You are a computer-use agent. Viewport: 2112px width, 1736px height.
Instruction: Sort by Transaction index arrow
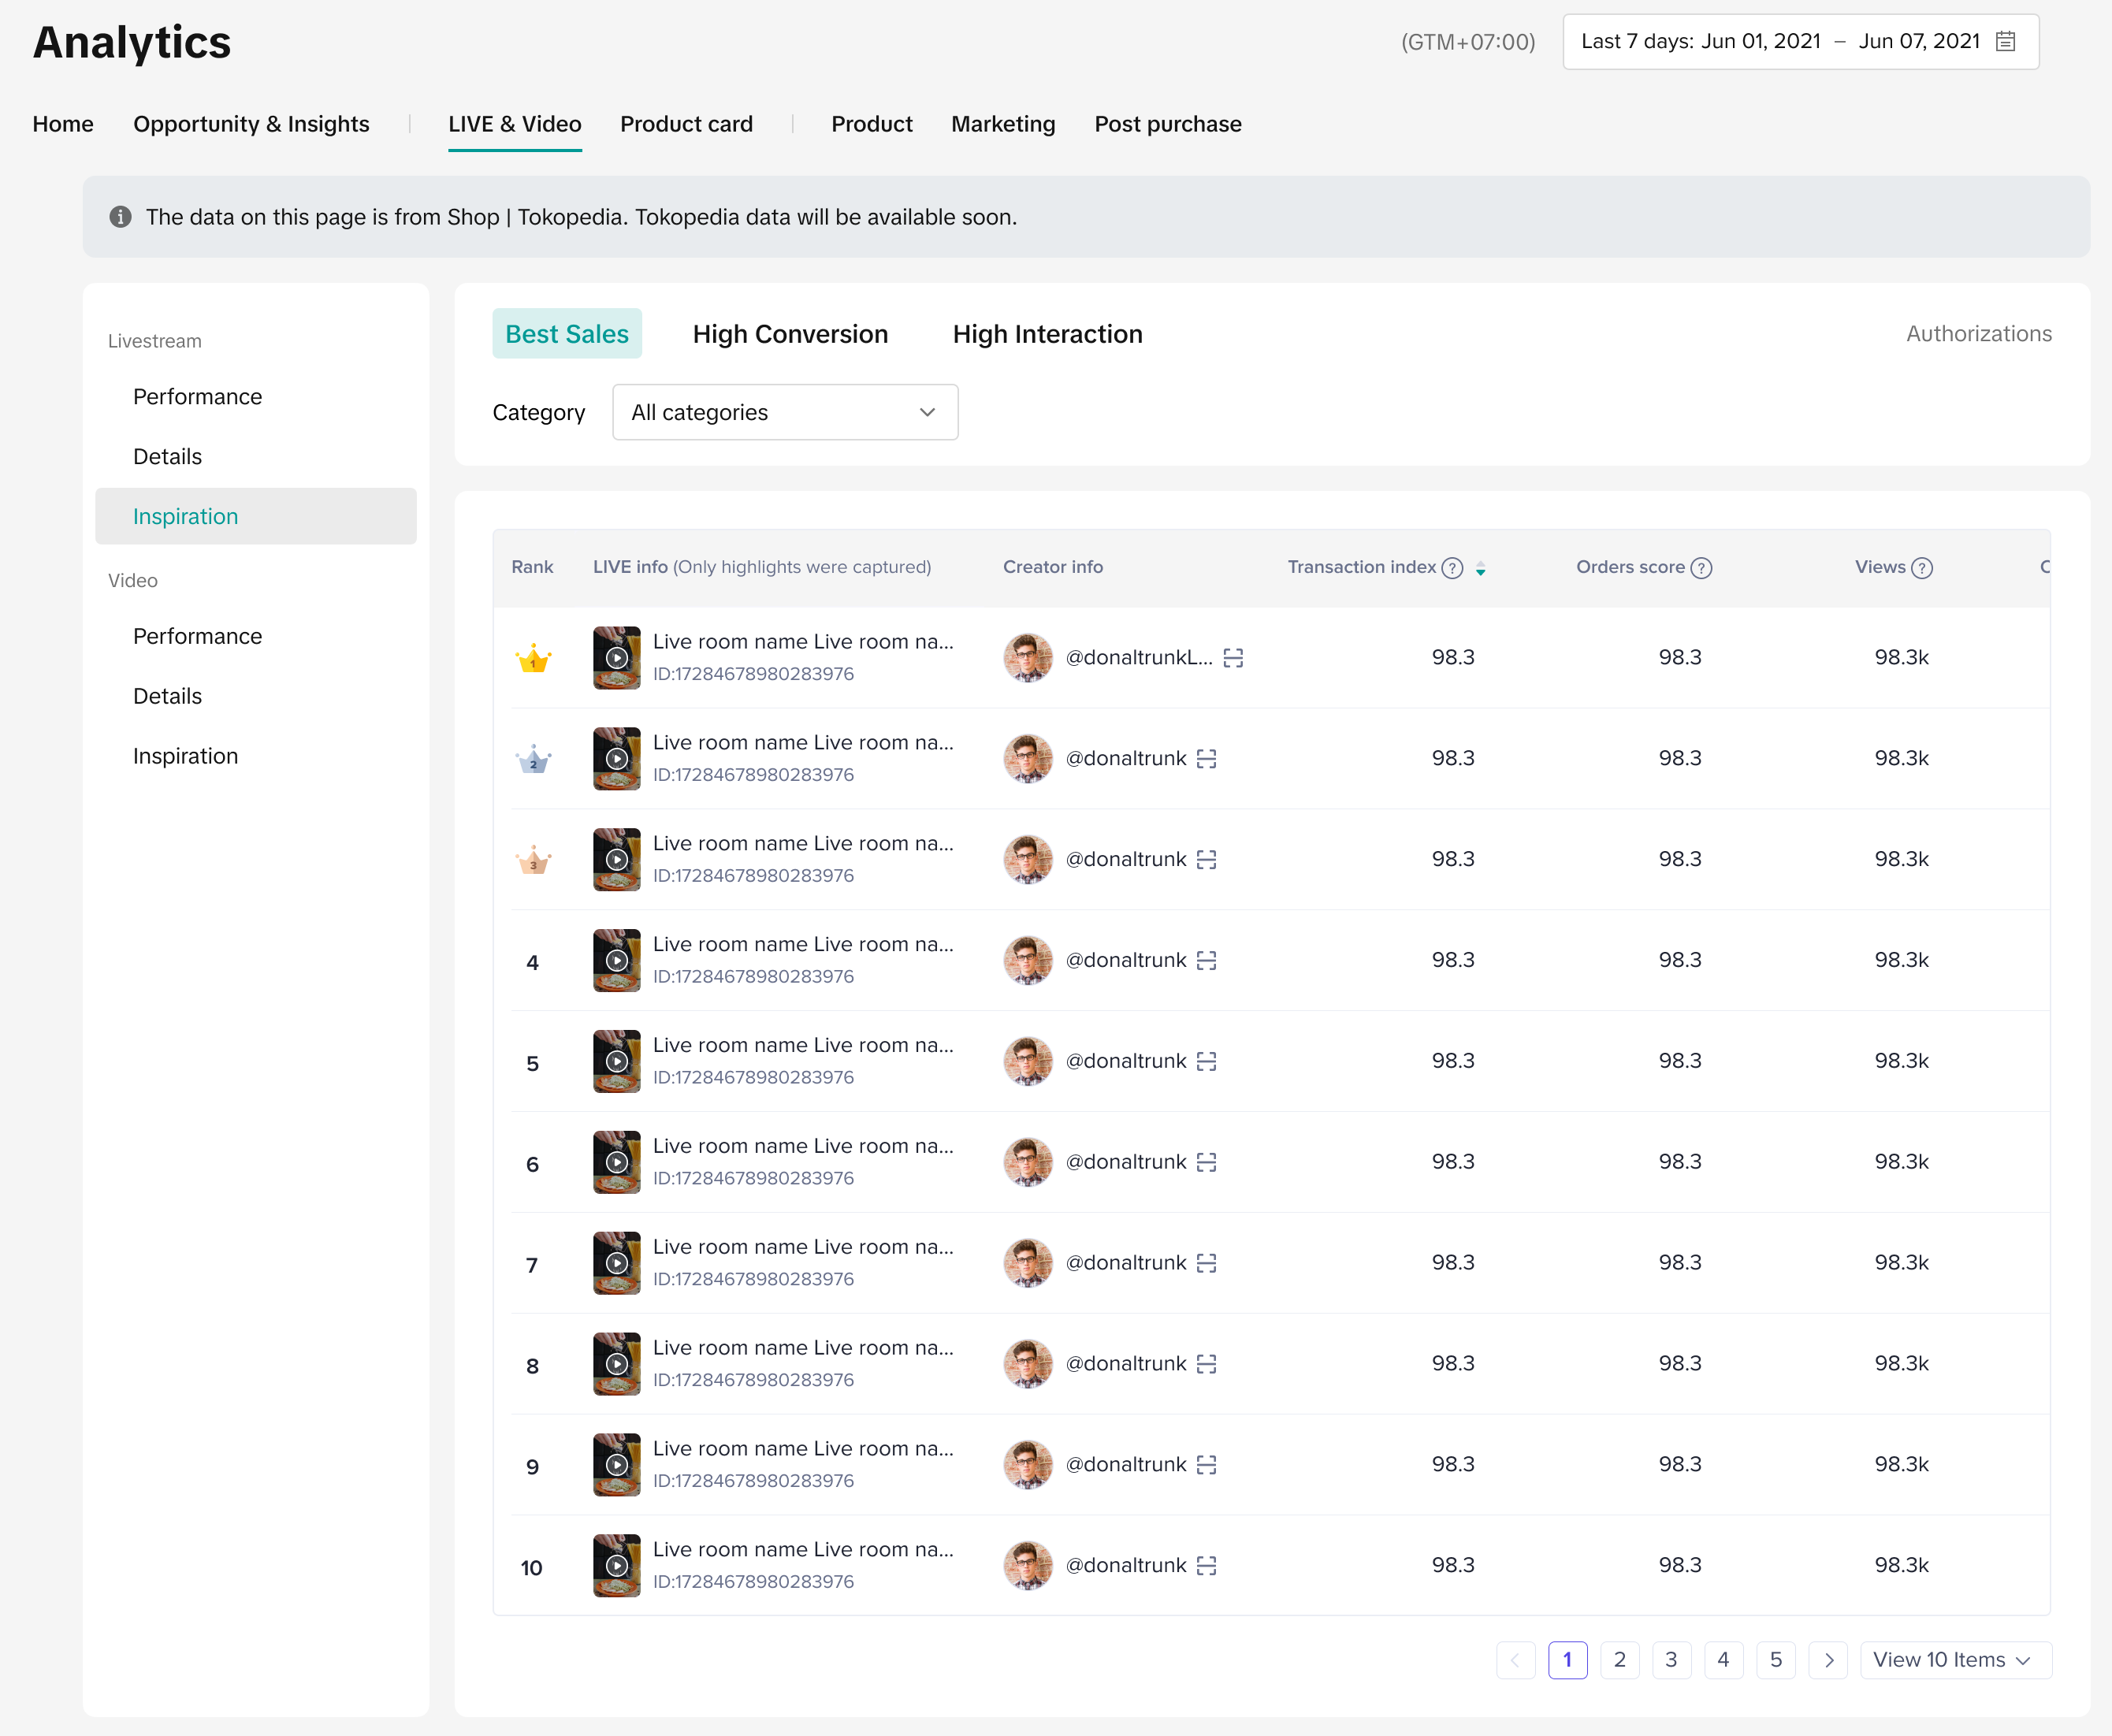coord(1480,568)
